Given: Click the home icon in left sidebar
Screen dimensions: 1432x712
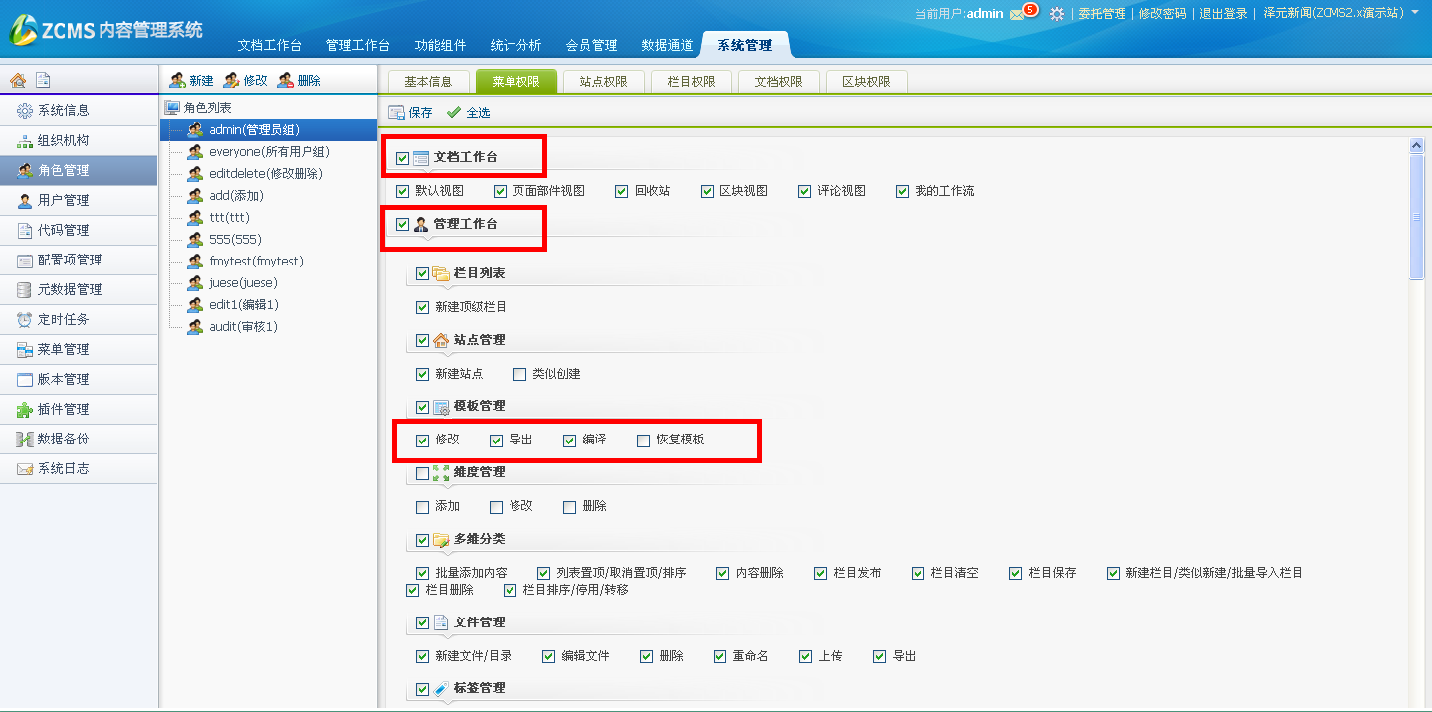Looking at the screenshot, I should pos(18,81).
